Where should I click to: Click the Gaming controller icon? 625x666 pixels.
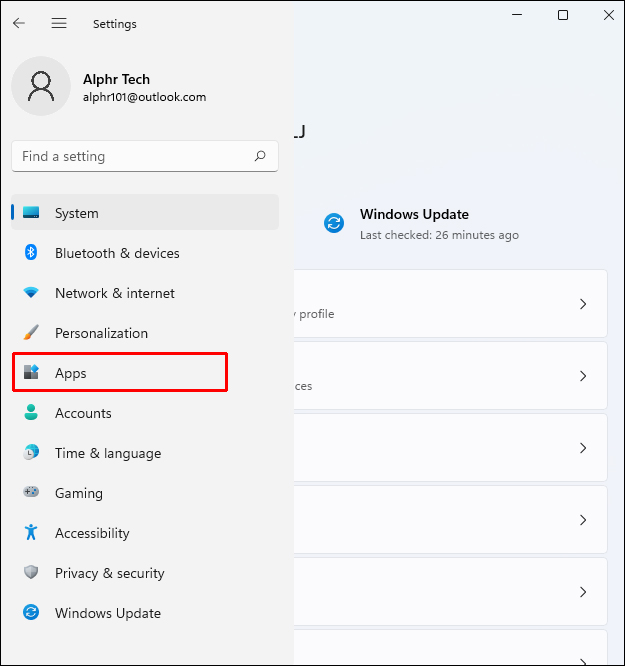31,493
